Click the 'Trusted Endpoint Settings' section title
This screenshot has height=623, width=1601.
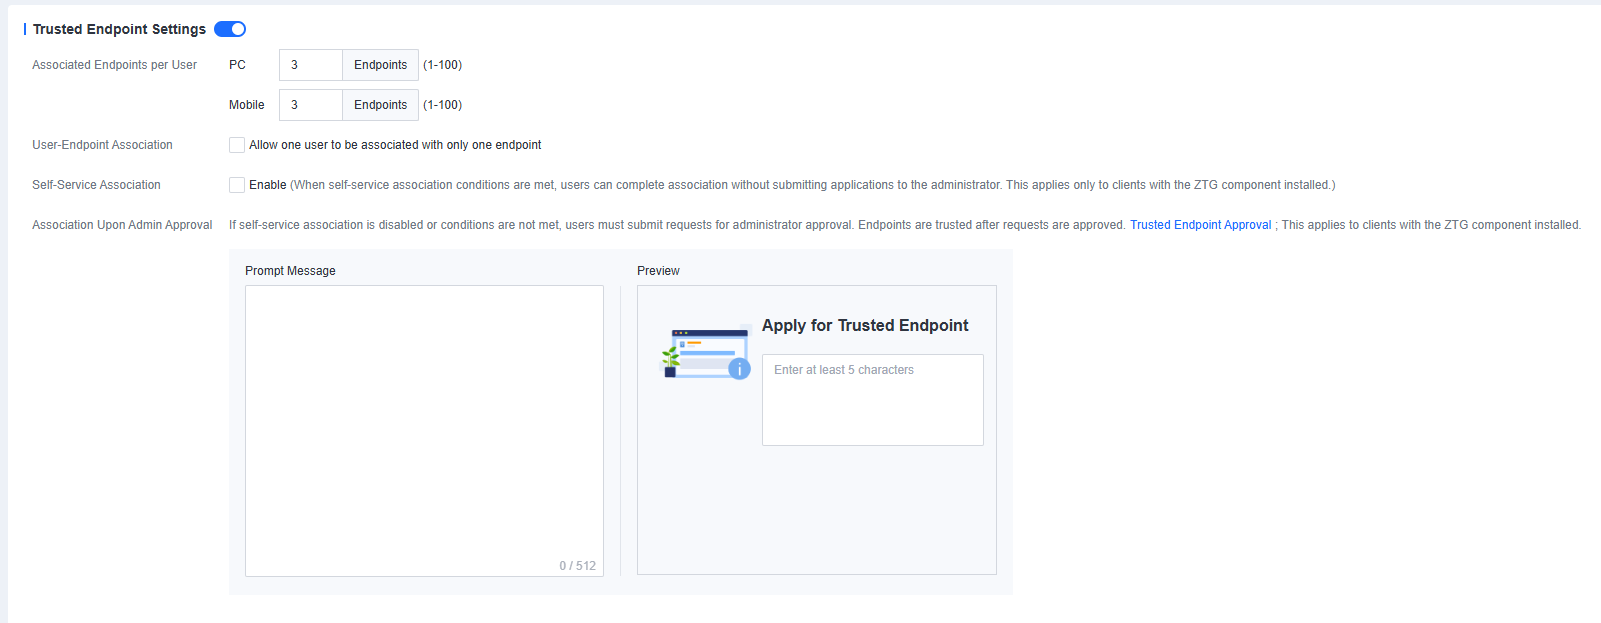(x=119, y=29)
